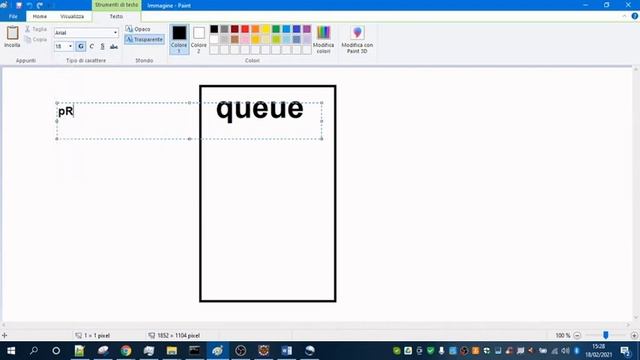Pick the gray color swatch in top row
The image size is (640, 360).
tap(224, 29)
